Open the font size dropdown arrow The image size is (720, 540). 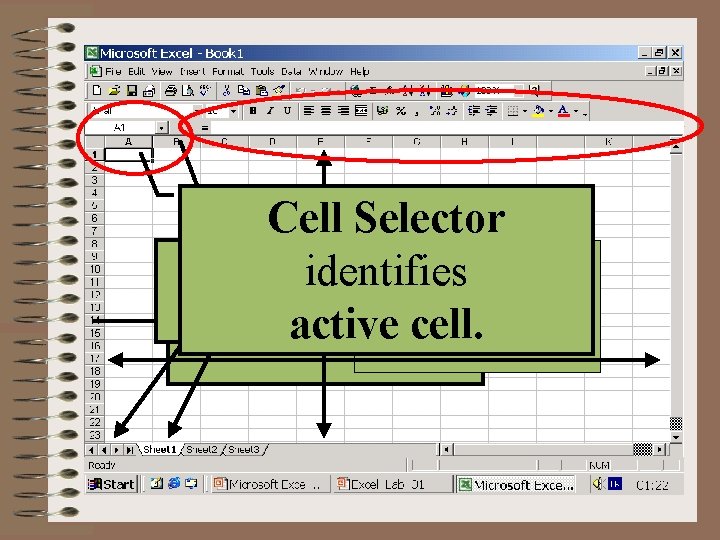(233, 111)
